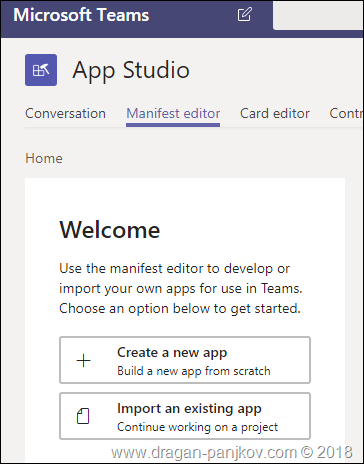This screenshot has width=364, height=464.
Task: Click the search box in title bar
Action: point(318,15)
